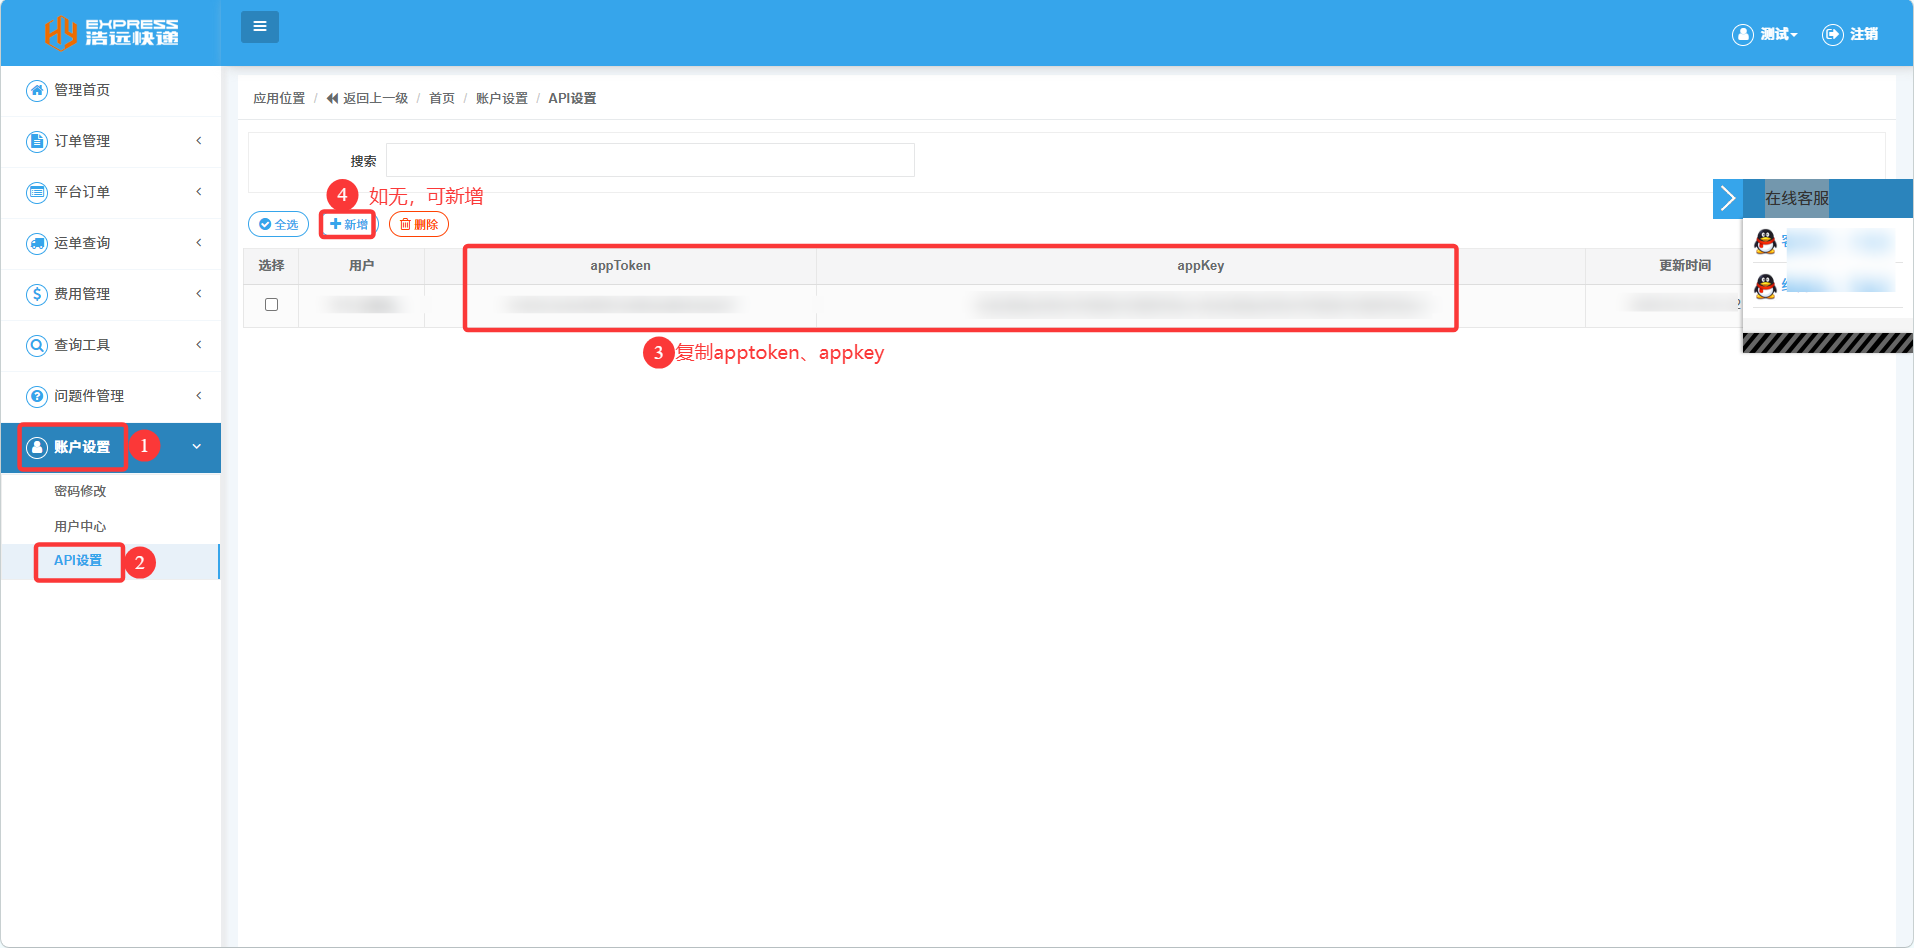Click the 测试 user avatar icon
Viewport: 1914px width, 948px height.
tap(1743, 35)
